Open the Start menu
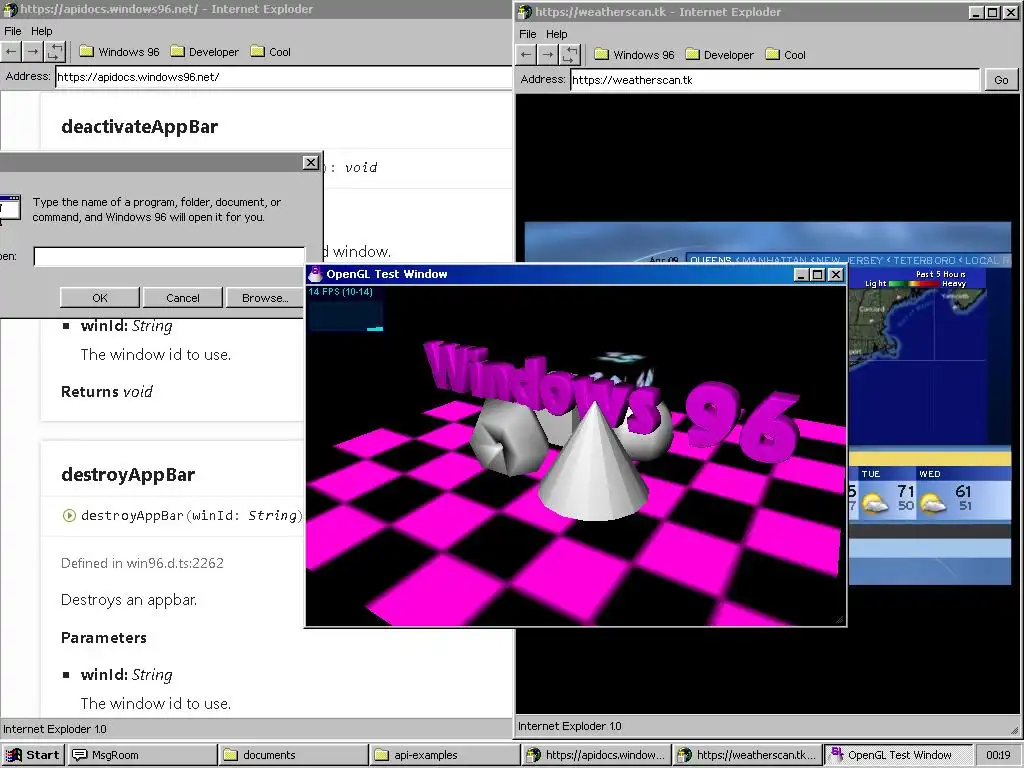The width and height of the screenshot is (1024, 768). coord(33,755)
